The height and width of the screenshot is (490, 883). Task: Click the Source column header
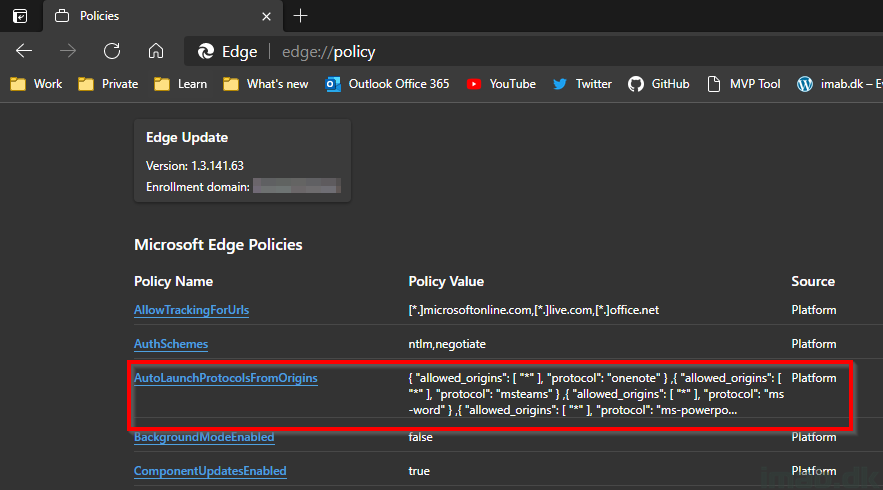[813, 281]
